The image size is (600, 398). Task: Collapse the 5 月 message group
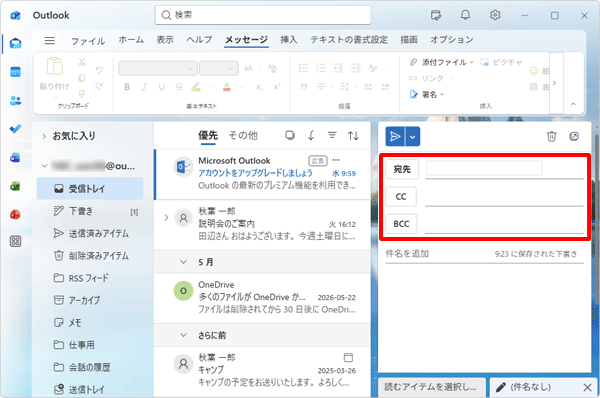click(184, 262)
